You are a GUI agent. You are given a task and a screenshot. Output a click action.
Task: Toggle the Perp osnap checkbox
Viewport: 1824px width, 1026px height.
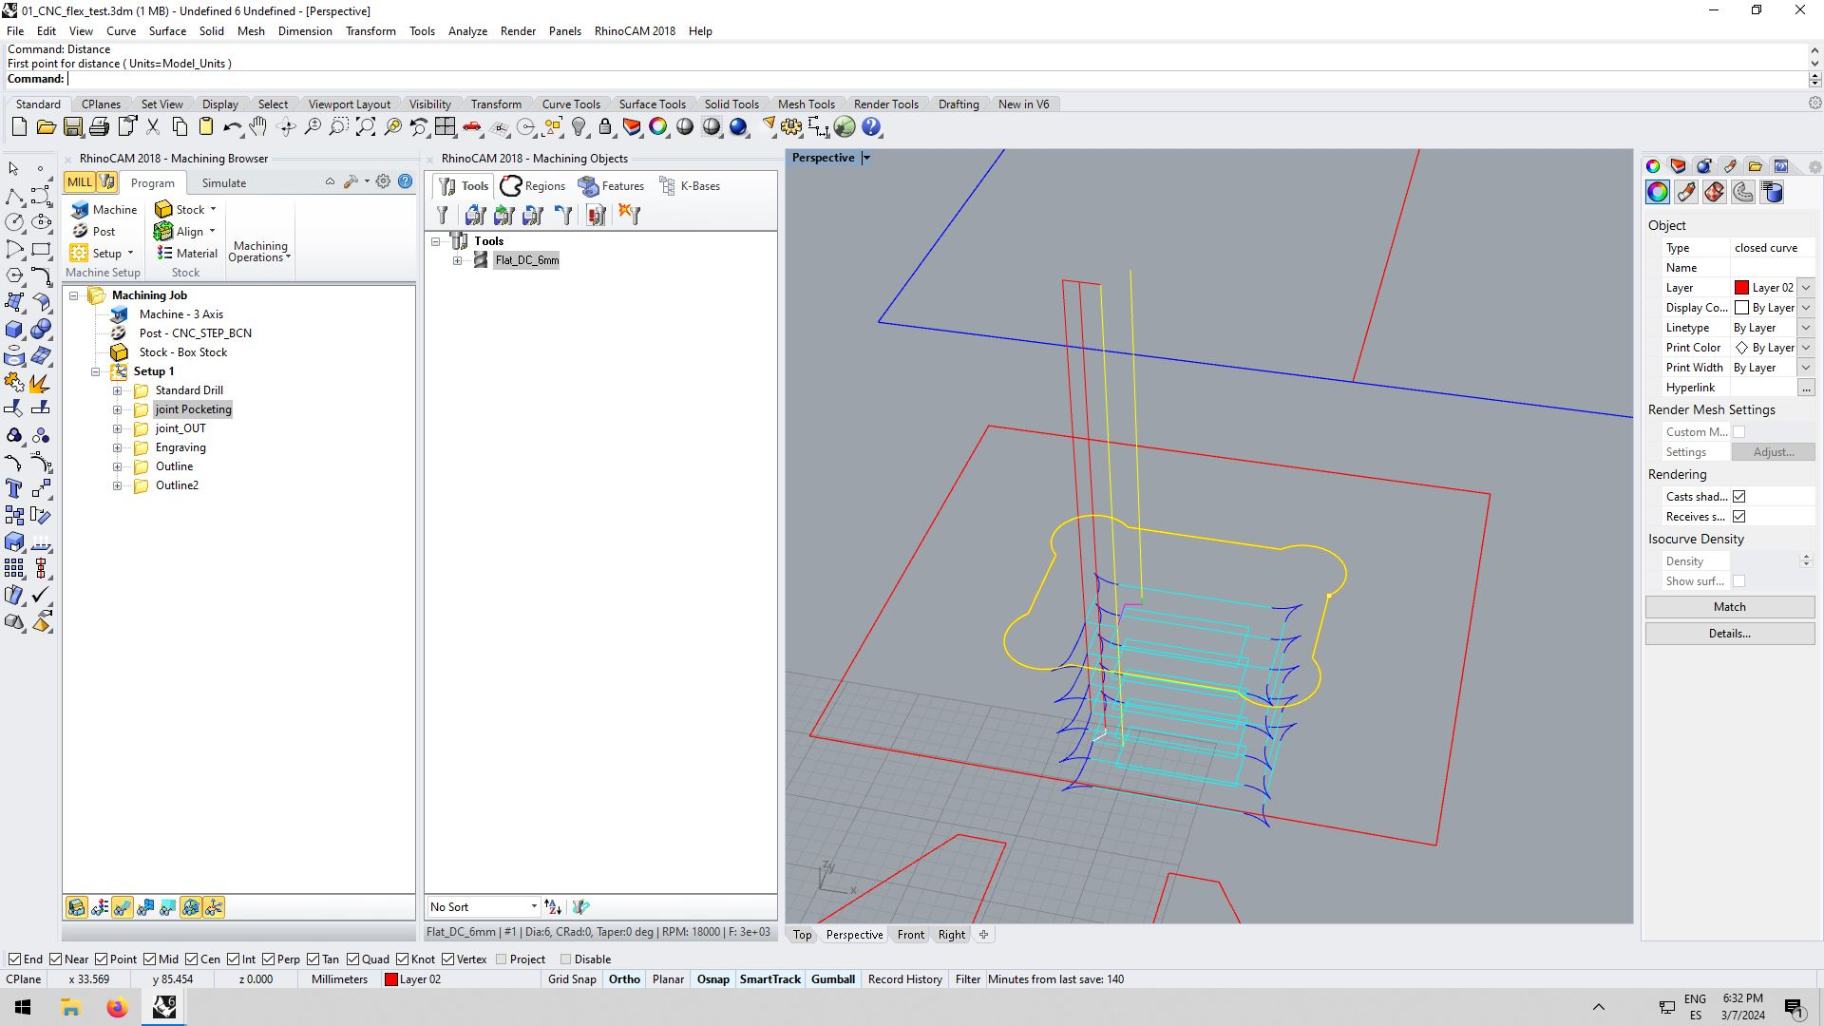tap(268, 959)
